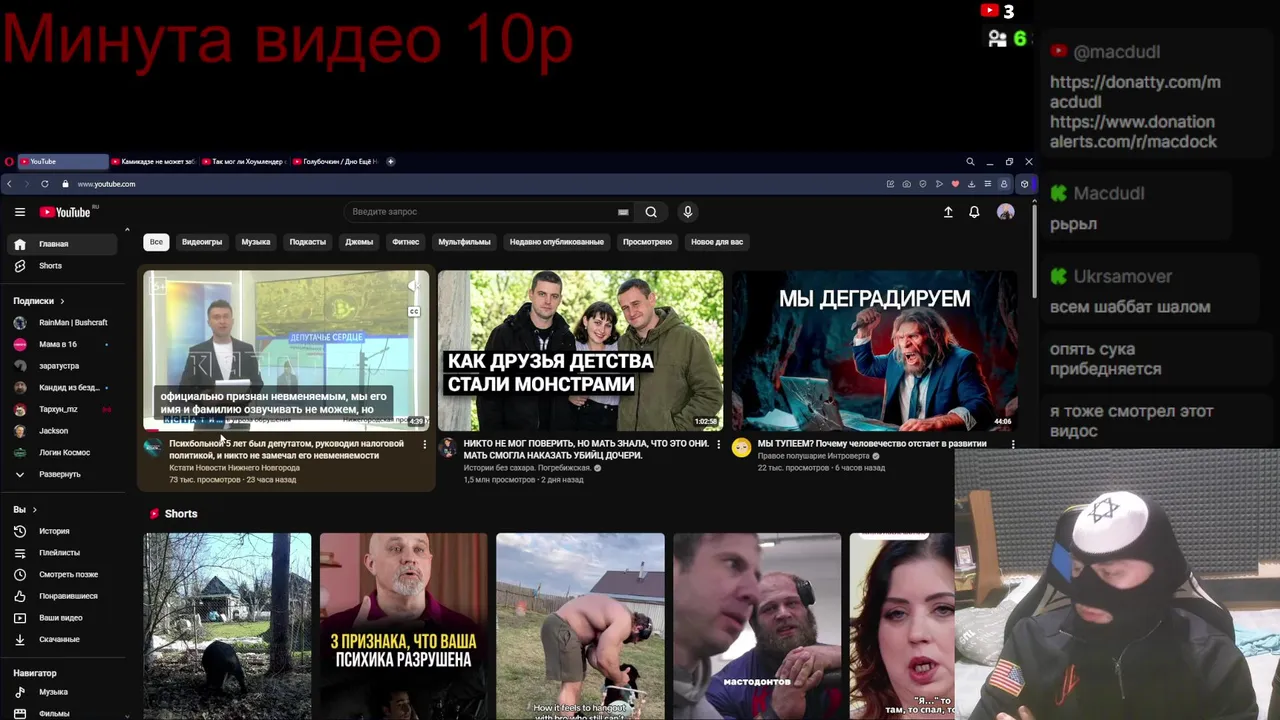Toggle mute on the first video preview
This screenshot has width=1280, height=720.
[x=414, y=286]
